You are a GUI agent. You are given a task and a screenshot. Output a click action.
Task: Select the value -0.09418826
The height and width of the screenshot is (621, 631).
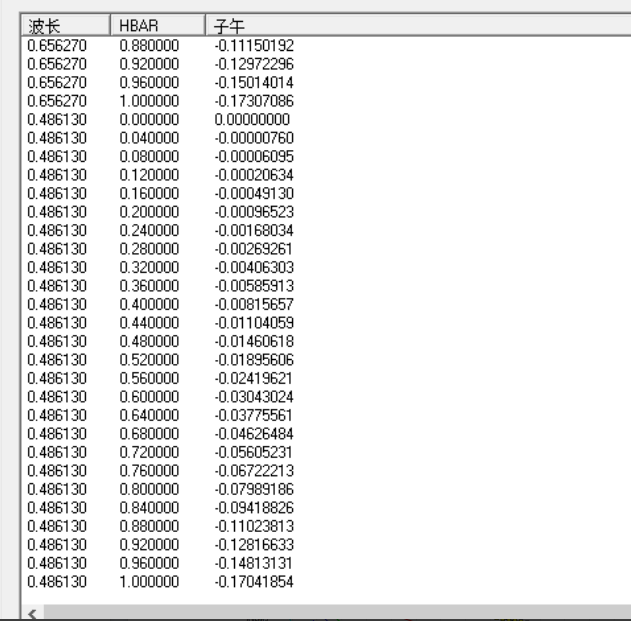click(254, 508)
